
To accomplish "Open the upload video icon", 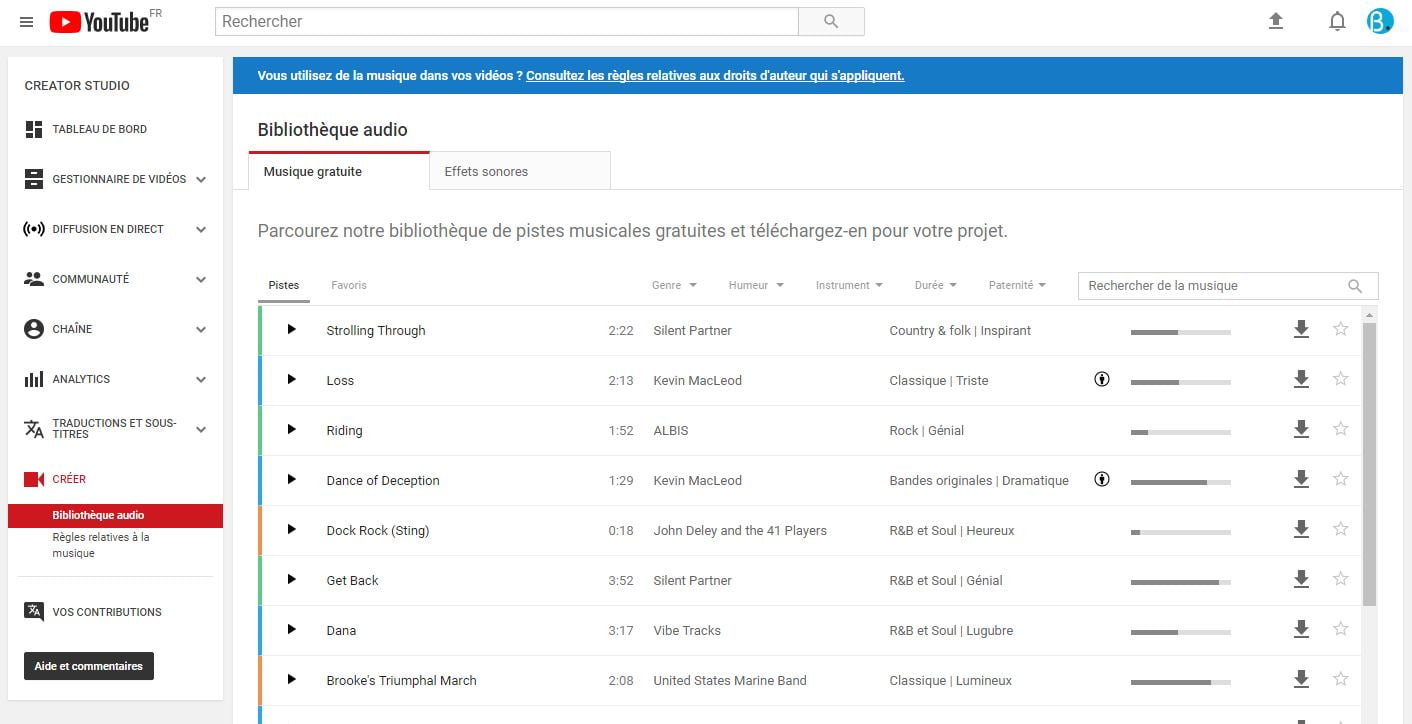I will point(1276,21).
